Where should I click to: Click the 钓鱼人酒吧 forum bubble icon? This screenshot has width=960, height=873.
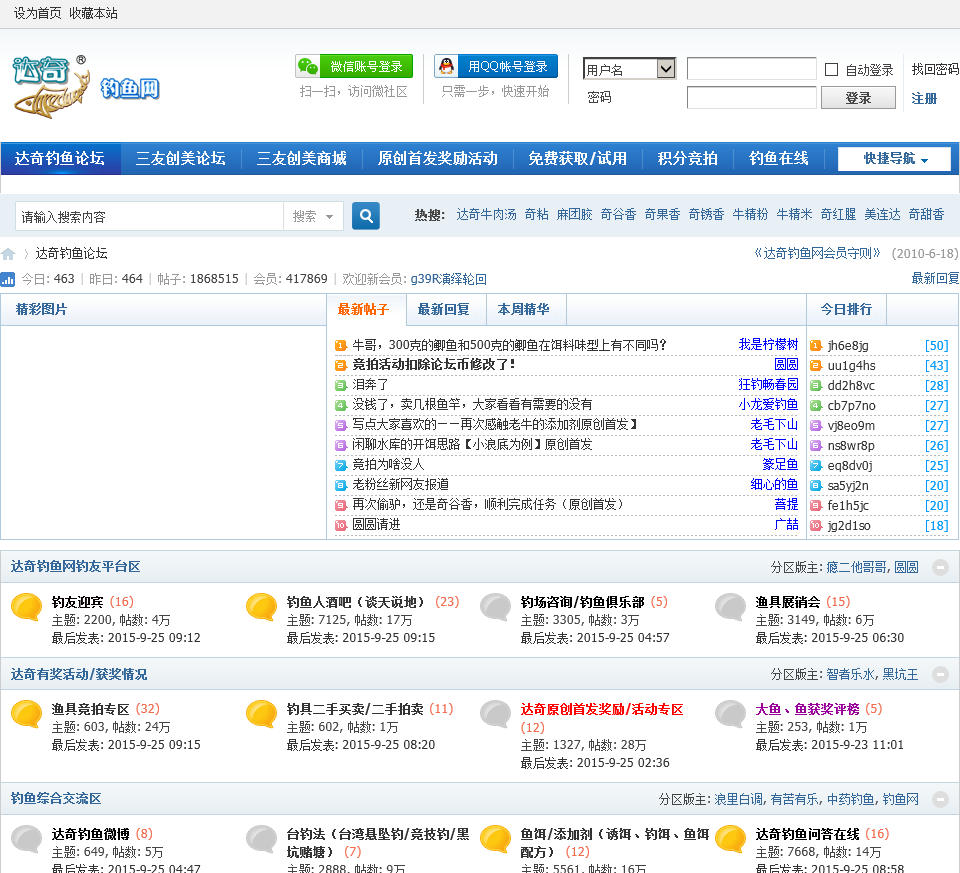coord(261,607)
